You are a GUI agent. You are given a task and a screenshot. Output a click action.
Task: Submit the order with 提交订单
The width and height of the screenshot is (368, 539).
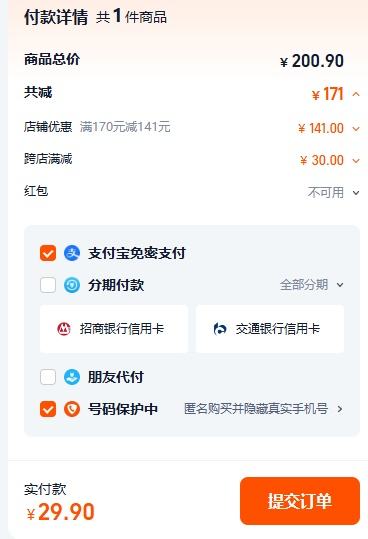pos(300,501)
